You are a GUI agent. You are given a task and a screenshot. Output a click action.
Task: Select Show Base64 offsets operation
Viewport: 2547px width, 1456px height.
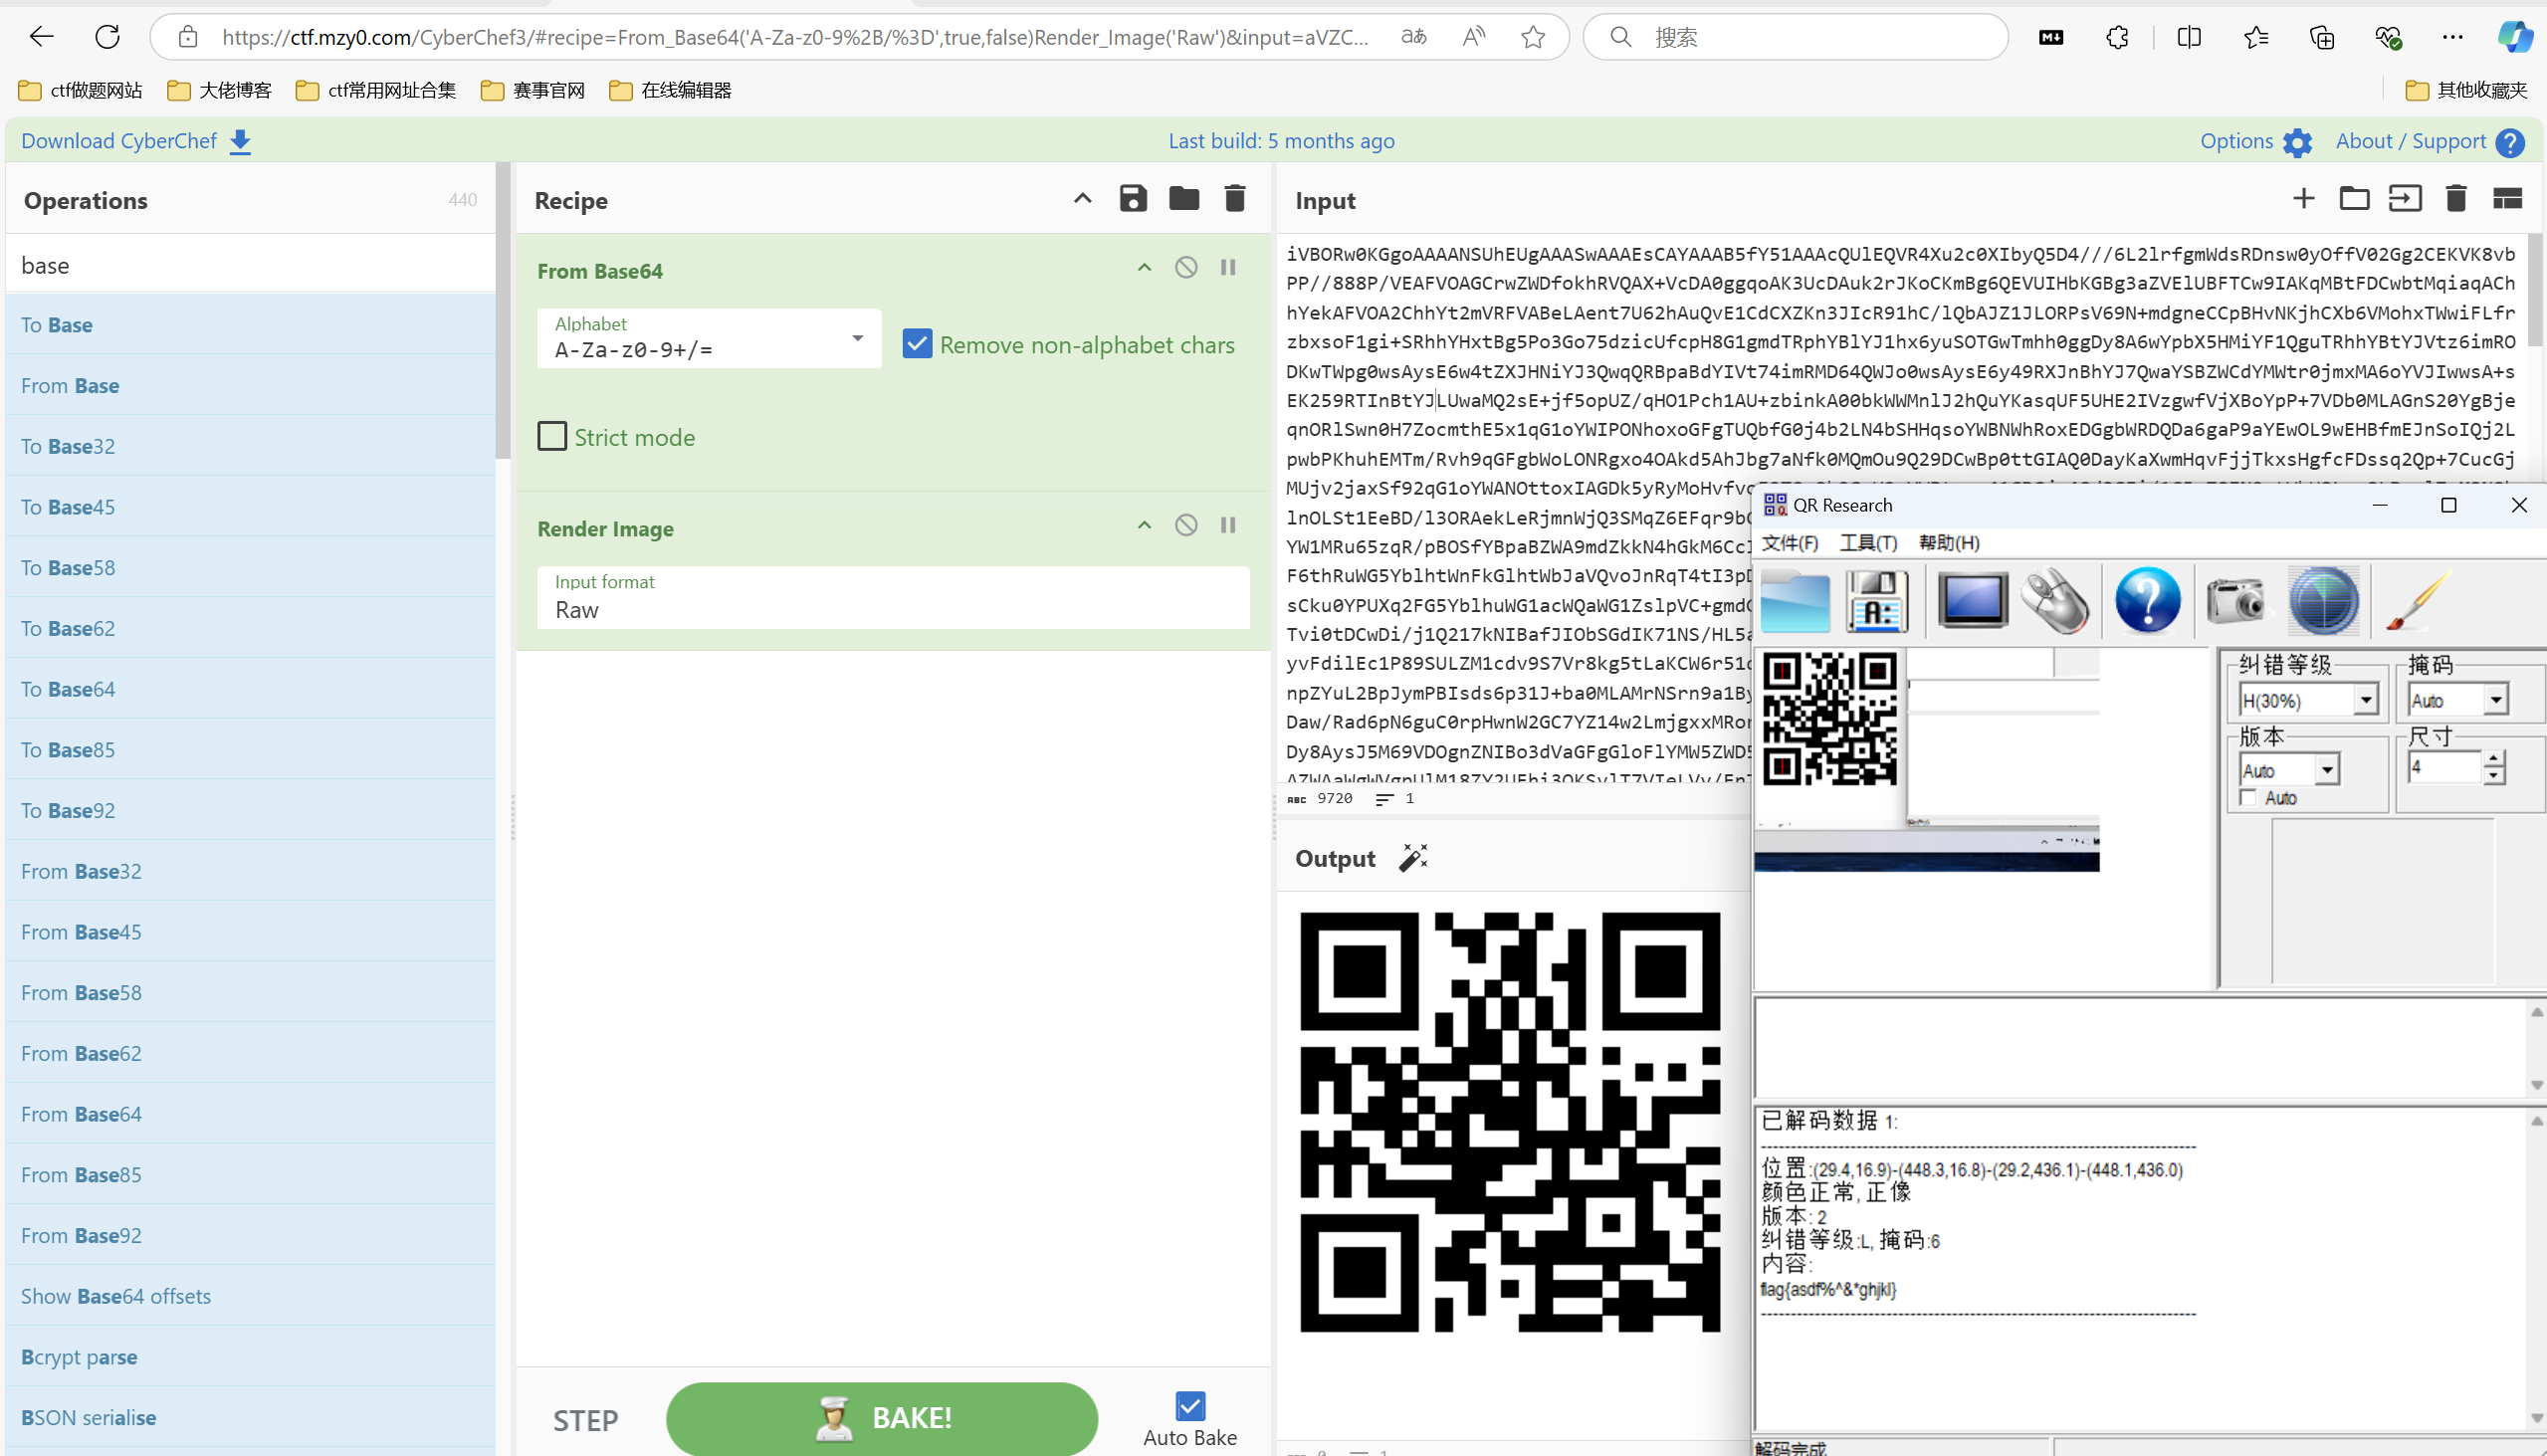250,1296
